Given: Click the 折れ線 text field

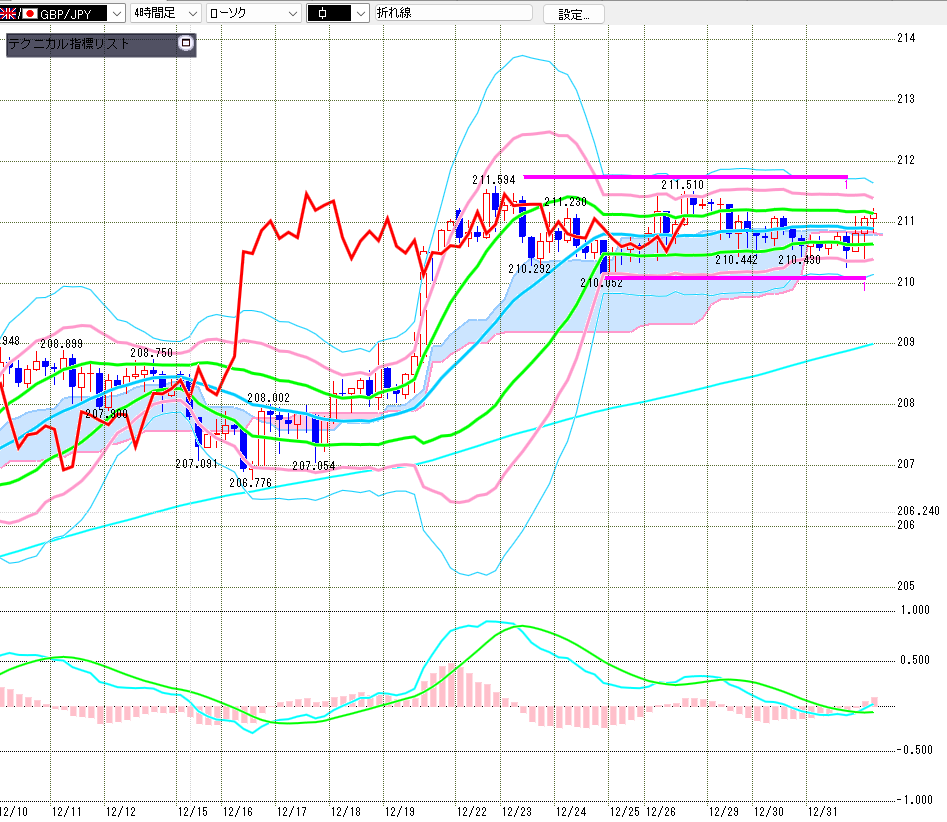Looking at the screenshot, I should (x=452, y=13).
